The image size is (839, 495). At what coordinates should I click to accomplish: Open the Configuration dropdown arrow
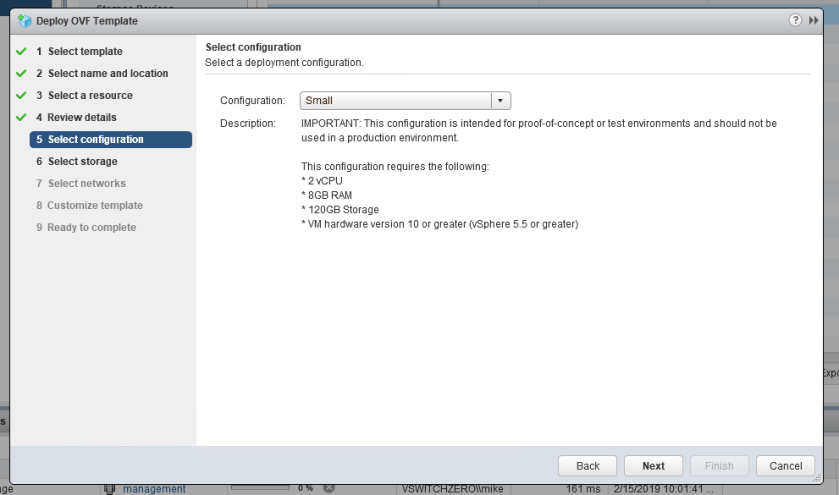pyautogui.click(x=500, y=101)
